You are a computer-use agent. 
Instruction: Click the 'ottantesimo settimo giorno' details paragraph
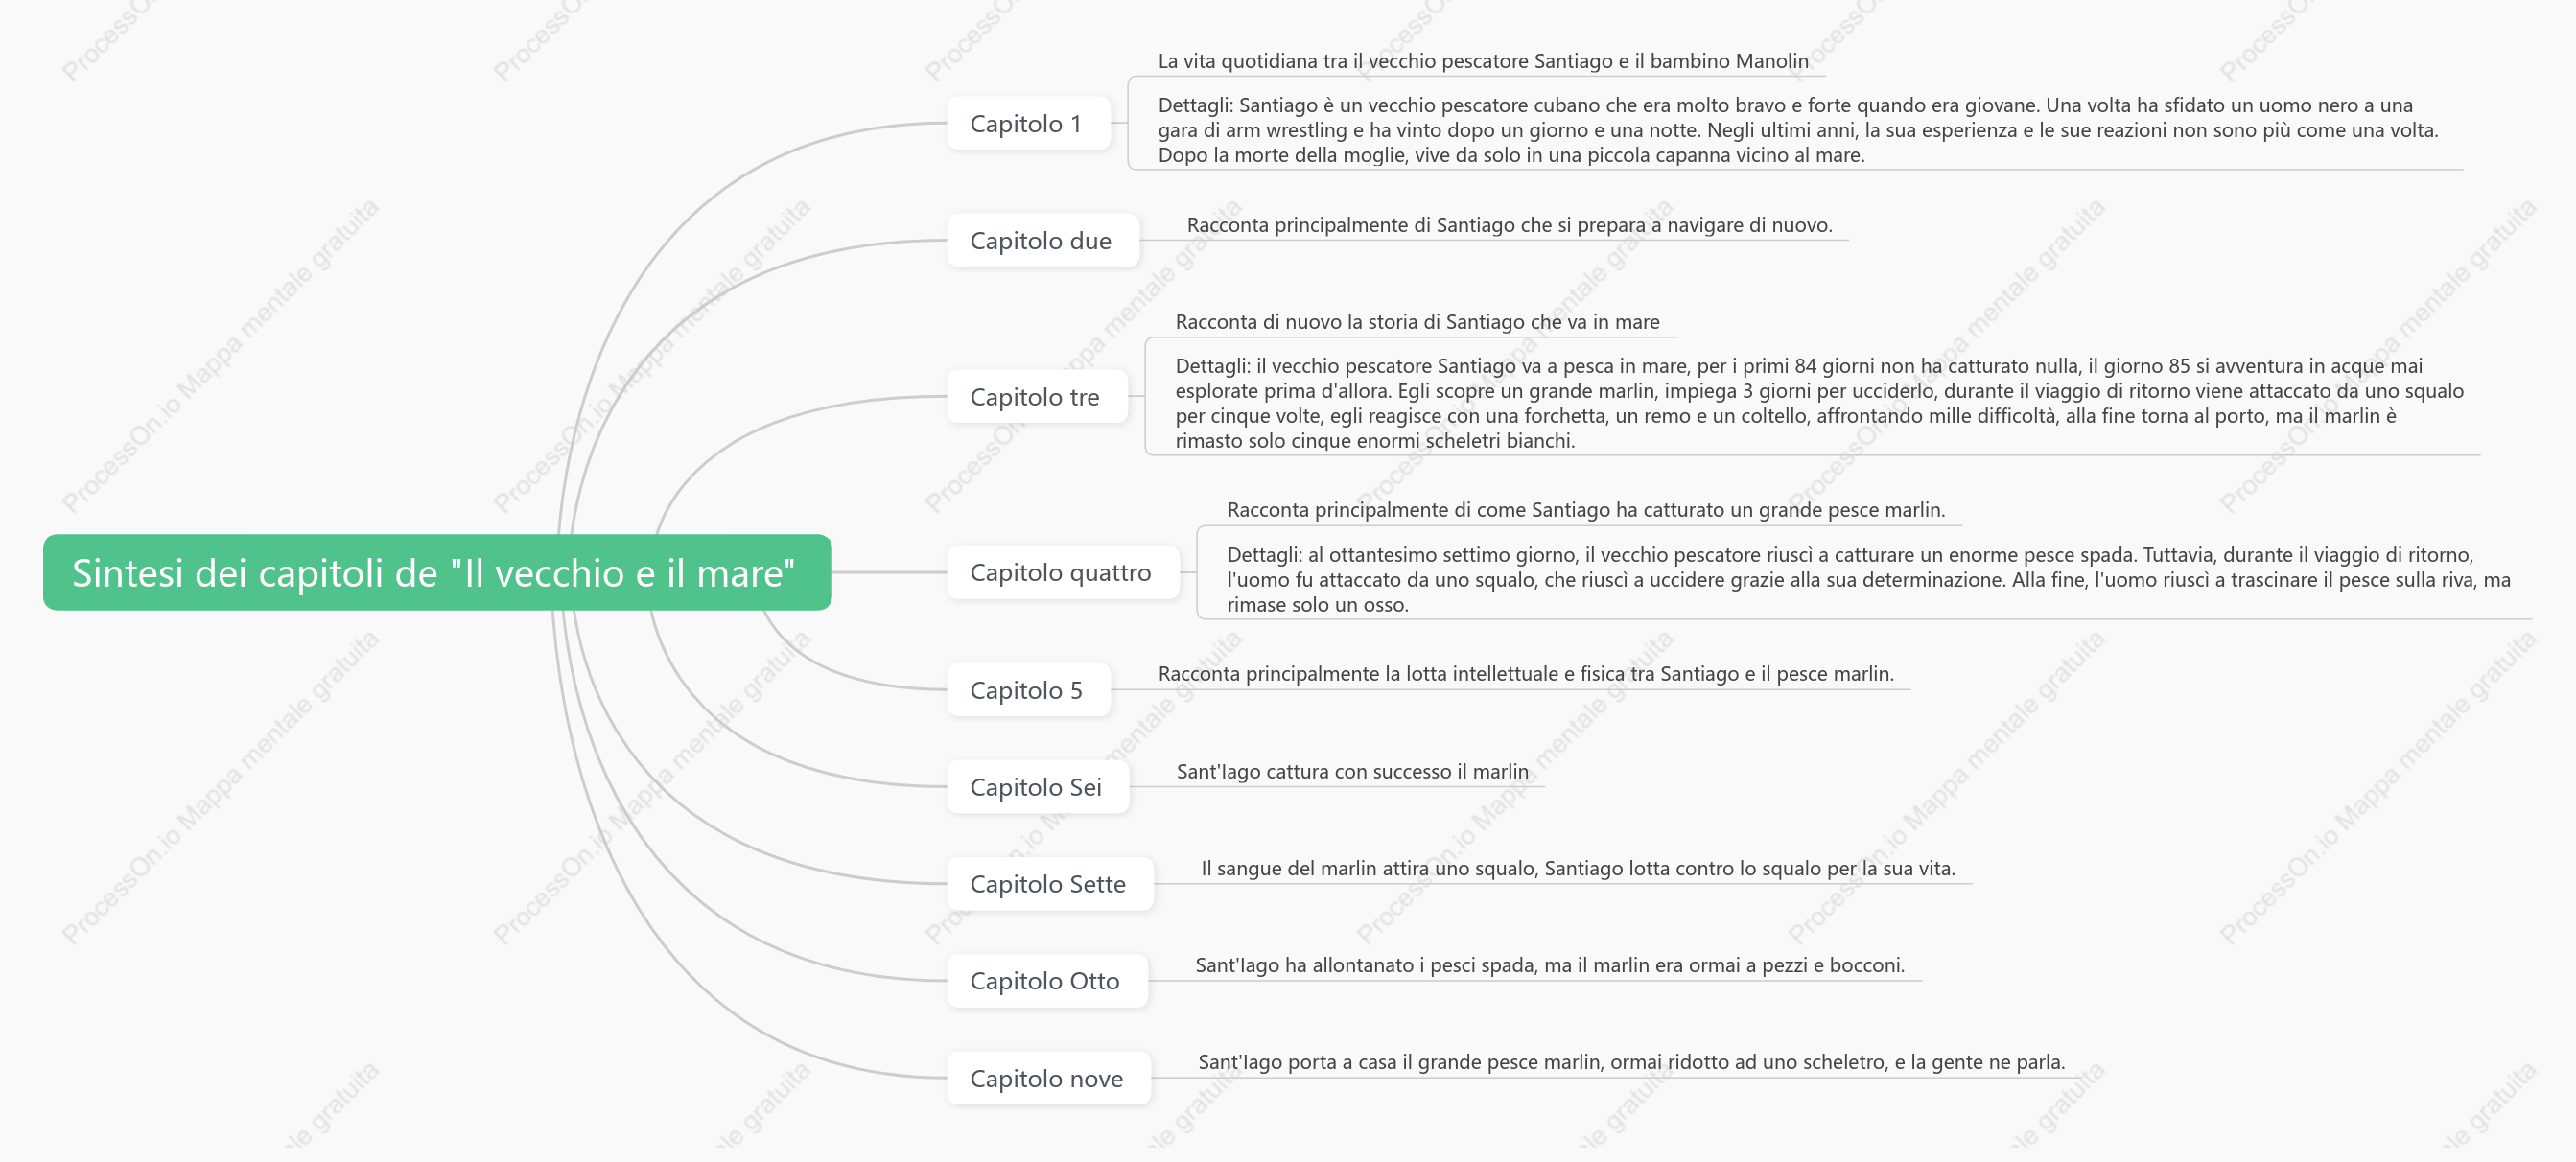tap(1868, 579)
